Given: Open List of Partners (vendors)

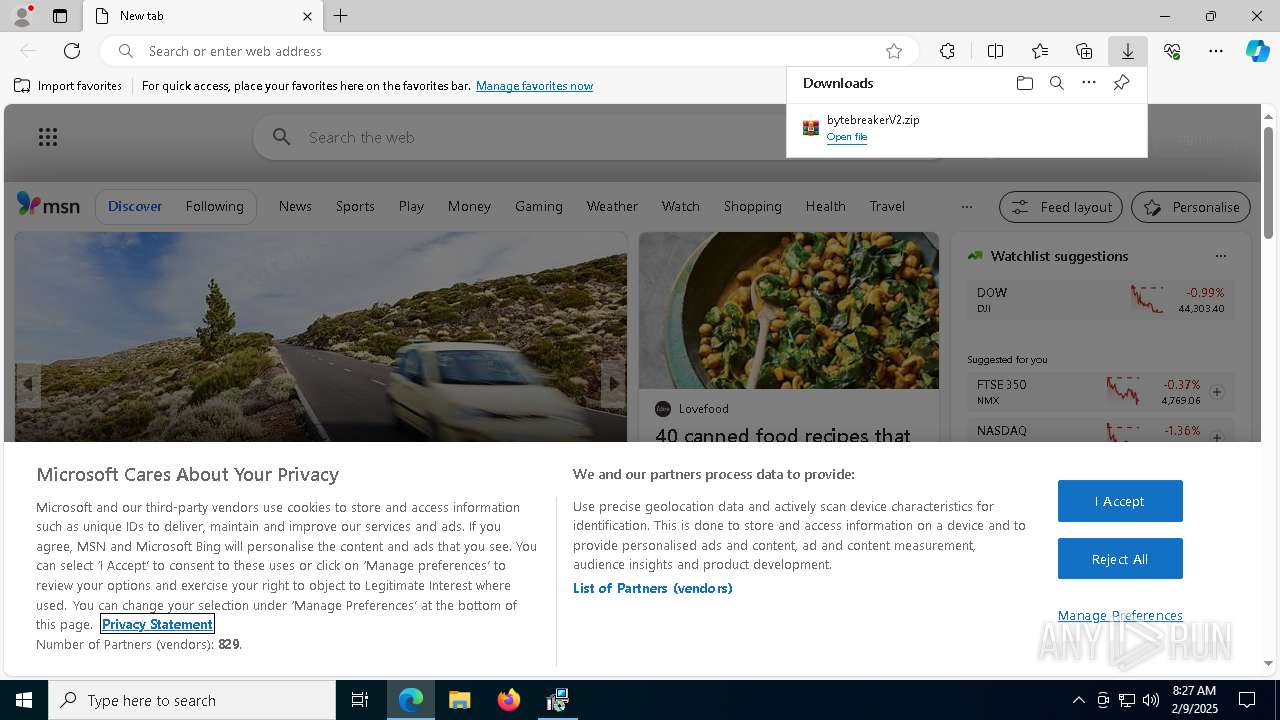Looking at the screenshot, I should click(x=653, y=588).
